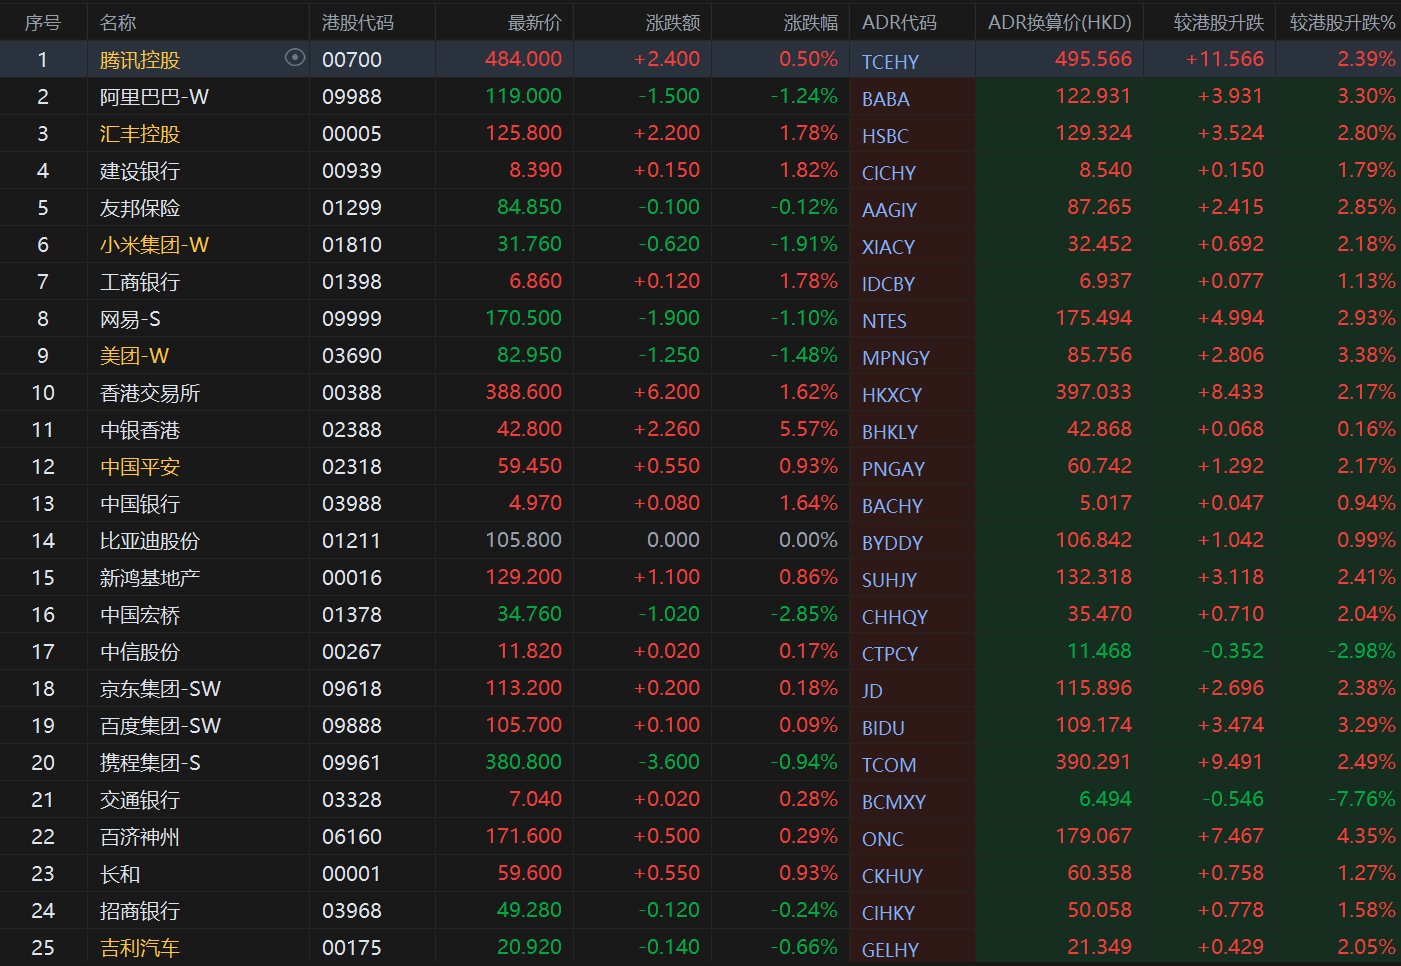This screenshot has height=966, width=1401.
Task: Click the ADR换算价(HKD) column header
Action: click(1059, 22)
